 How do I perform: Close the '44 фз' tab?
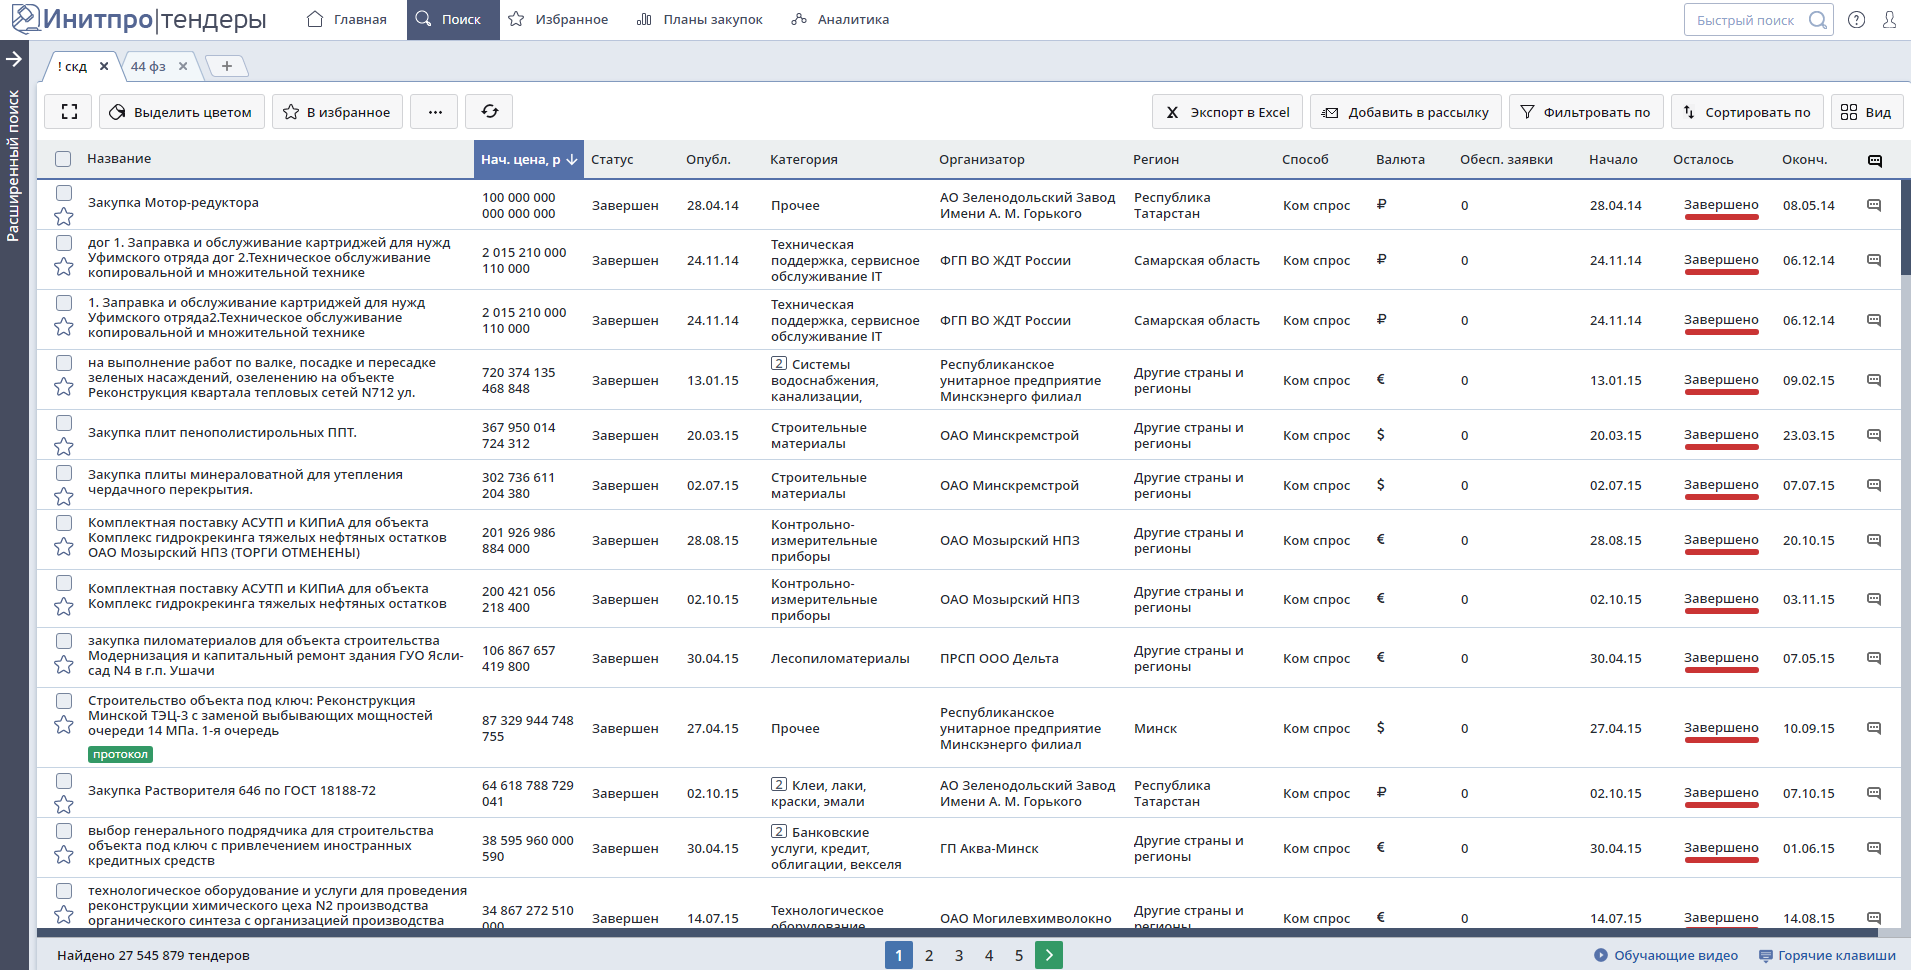[183, 67]
